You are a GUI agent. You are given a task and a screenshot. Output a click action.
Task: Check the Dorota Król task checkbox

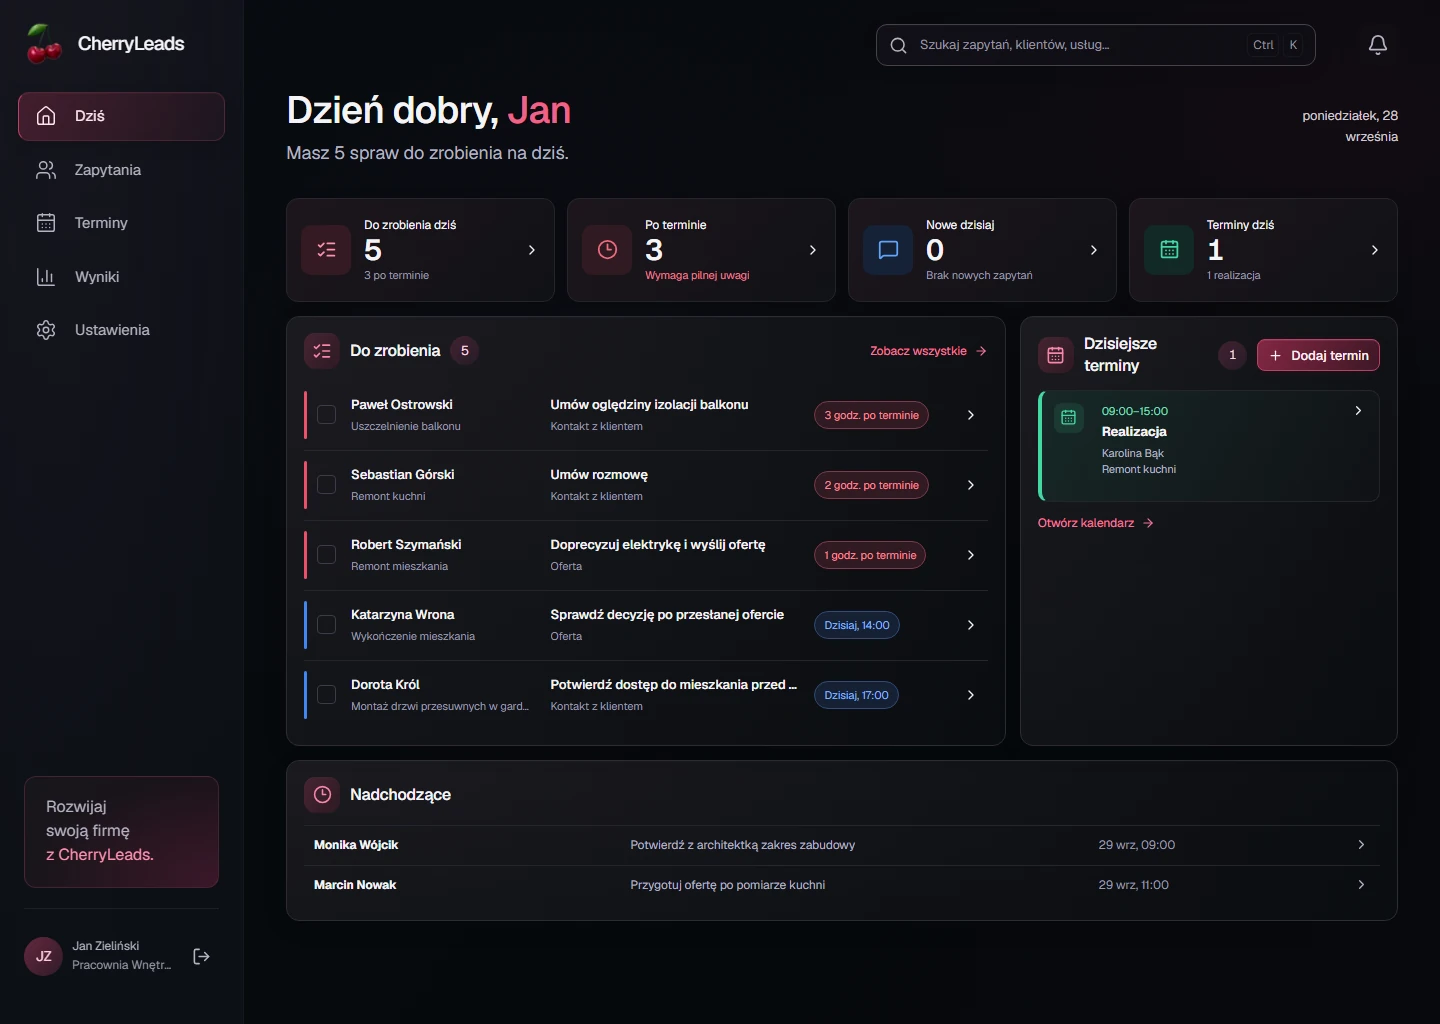[326, 695]
